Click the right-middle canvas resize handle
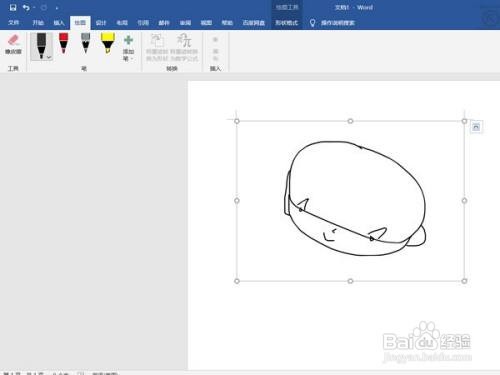This screenshot has height=375, width=500. (464, 201)
